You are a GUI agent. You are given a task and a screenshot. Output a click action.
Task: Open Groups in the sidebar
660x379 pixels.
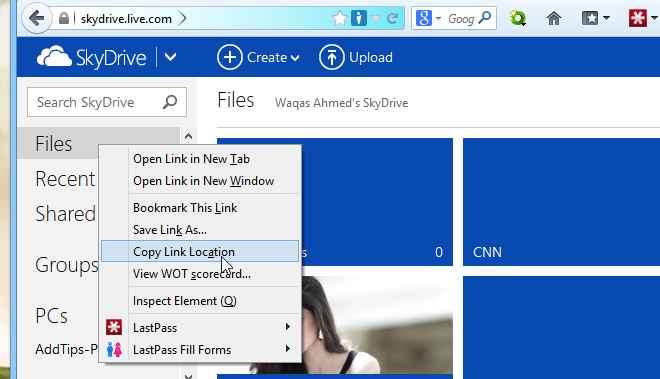(x=67, y=265)
